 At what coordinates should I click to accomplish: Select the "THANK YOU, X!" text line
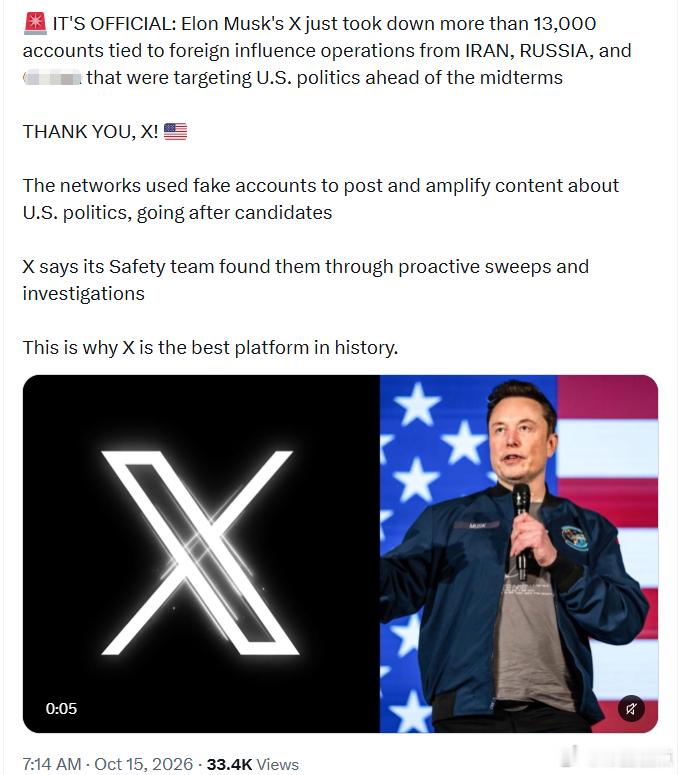coord(90,132)
